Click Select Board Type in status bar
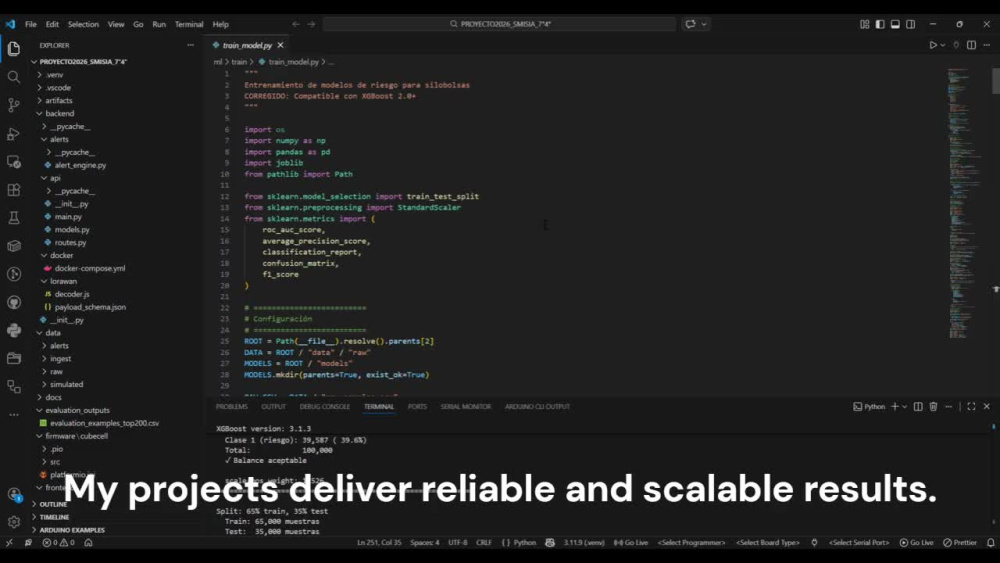 pyautogui.click(x=768, y=543)
